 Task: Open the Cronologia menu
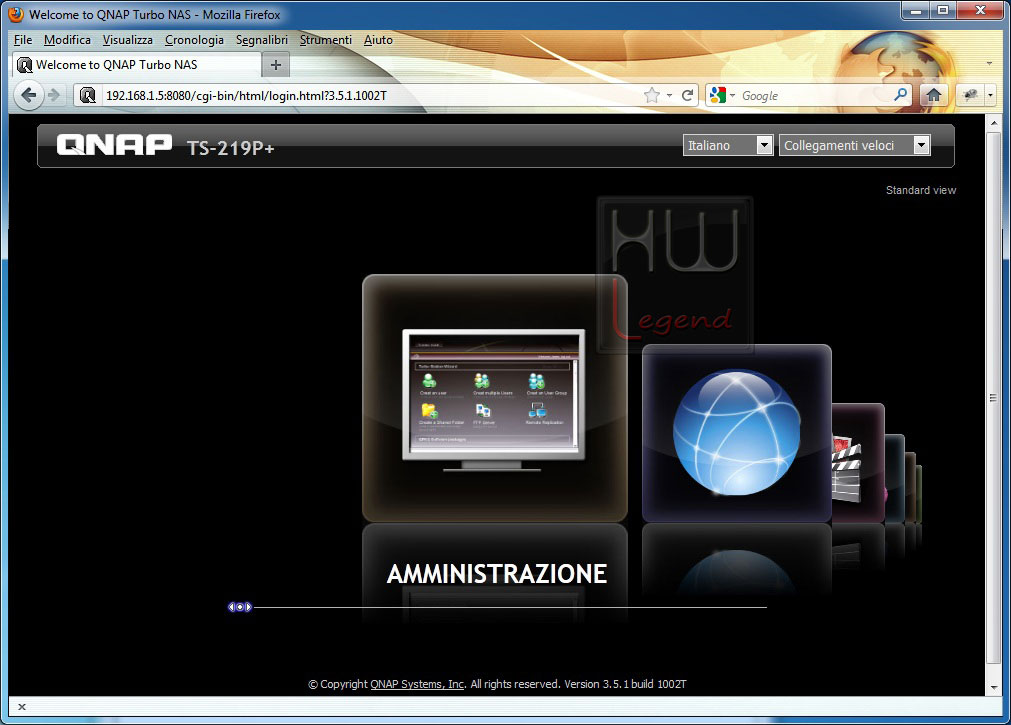click(194, 40)
